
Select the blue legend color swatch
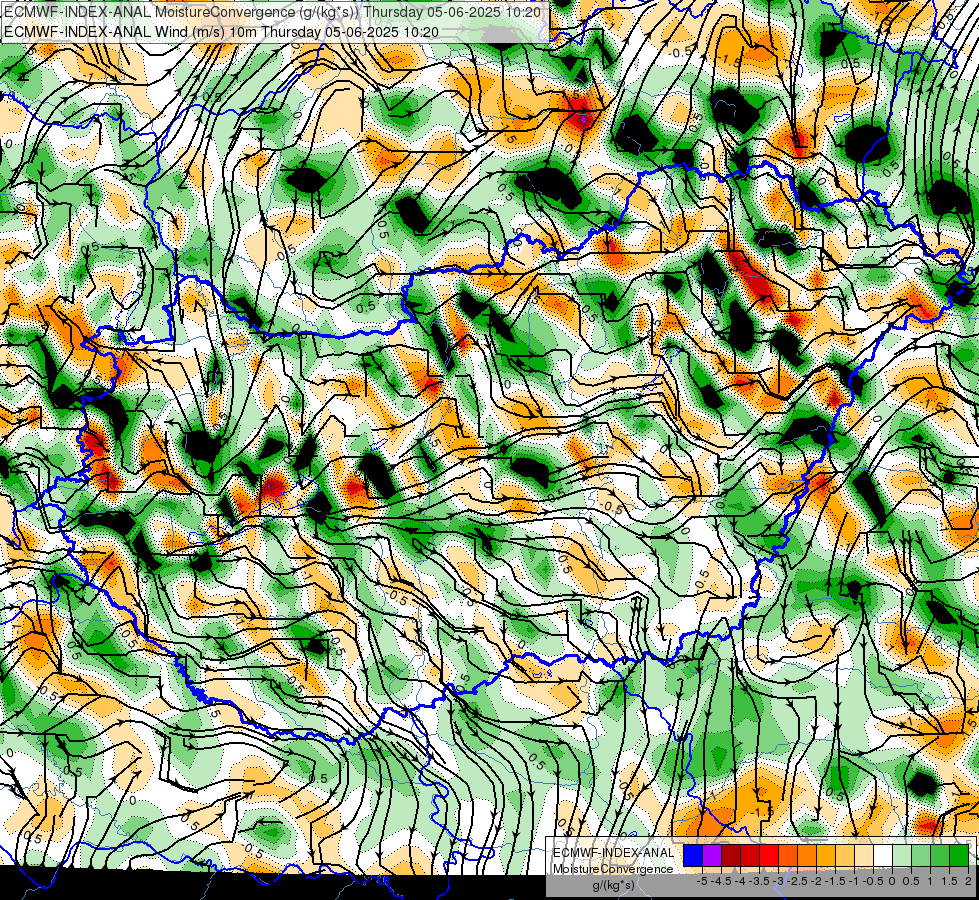693,855
